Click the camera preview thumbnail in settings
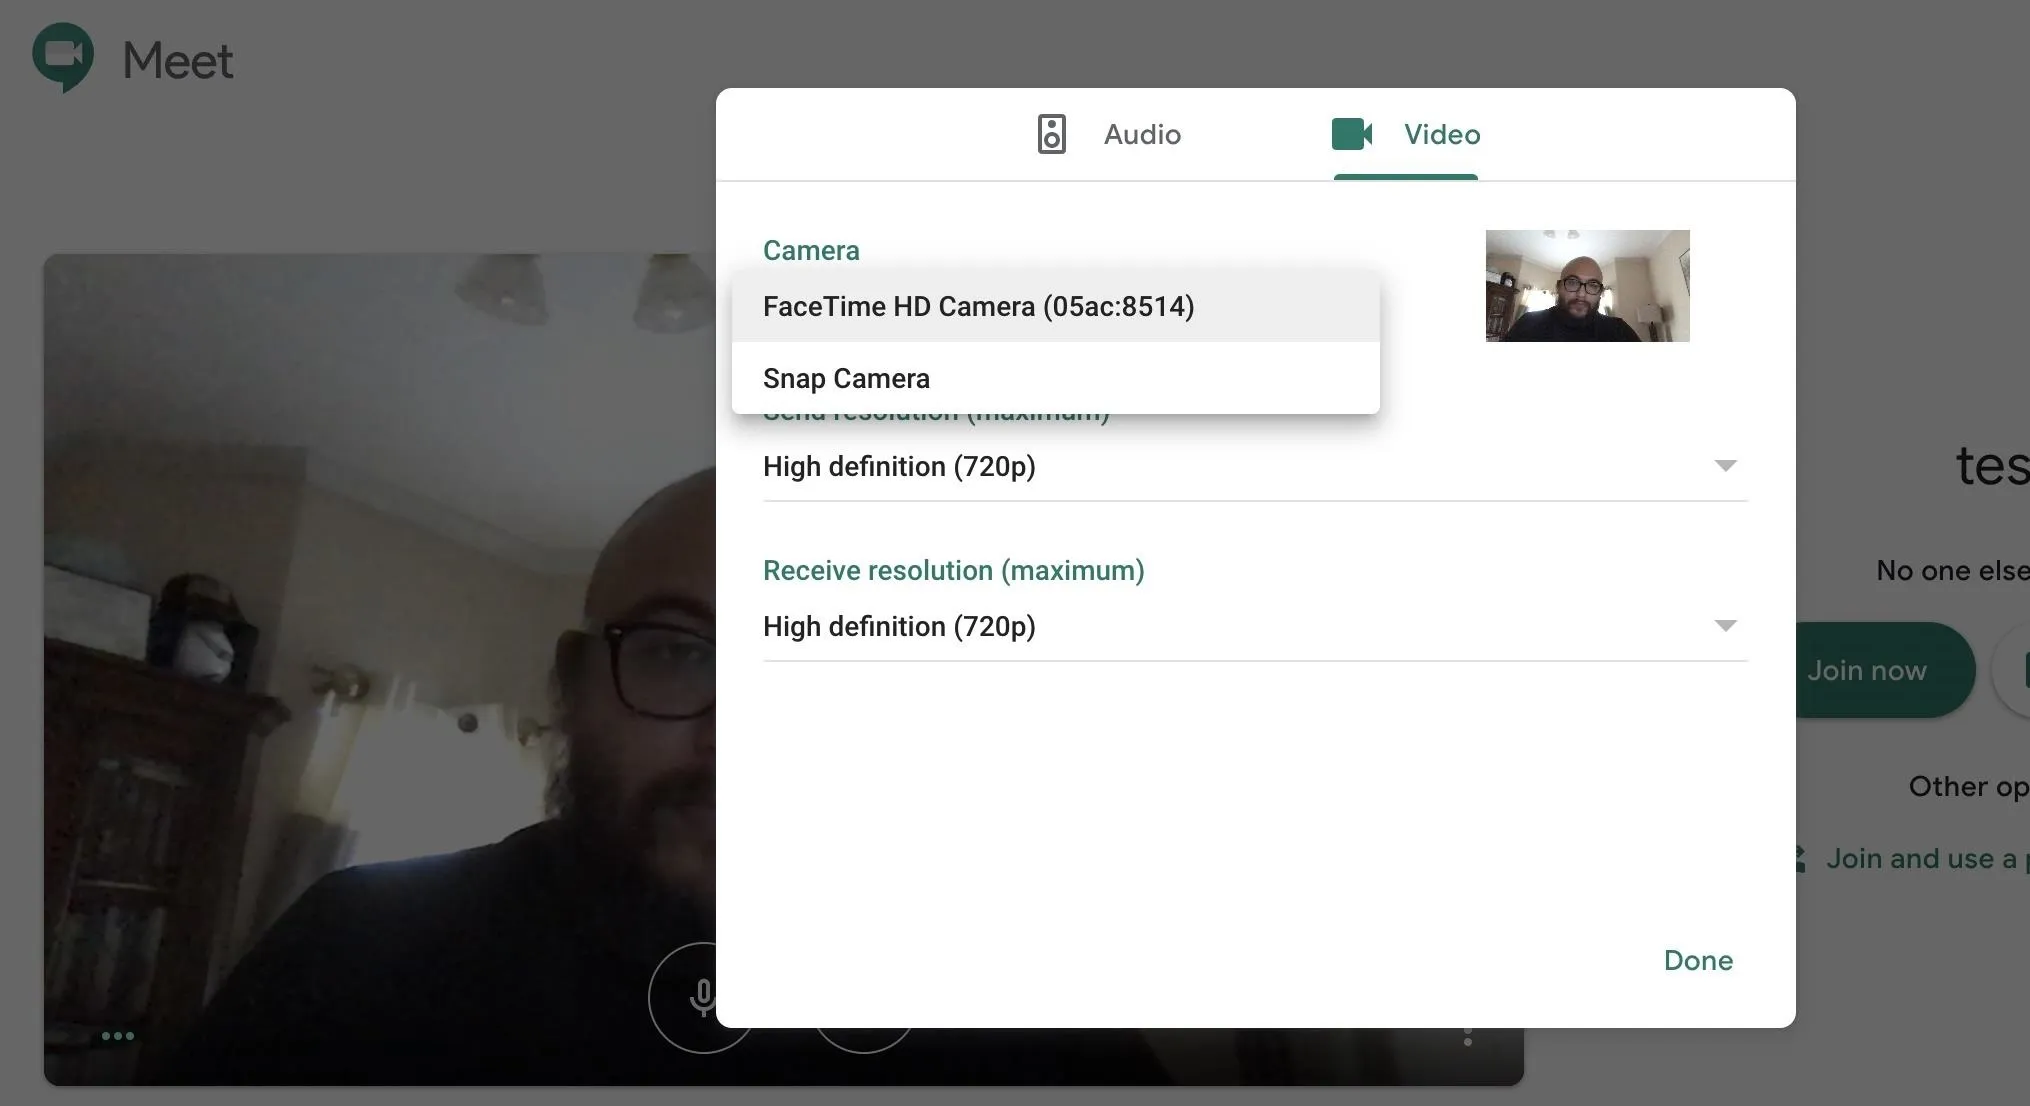Image resolution: width=2030 pixels, height=1106 pixels. pos(1587,286)
